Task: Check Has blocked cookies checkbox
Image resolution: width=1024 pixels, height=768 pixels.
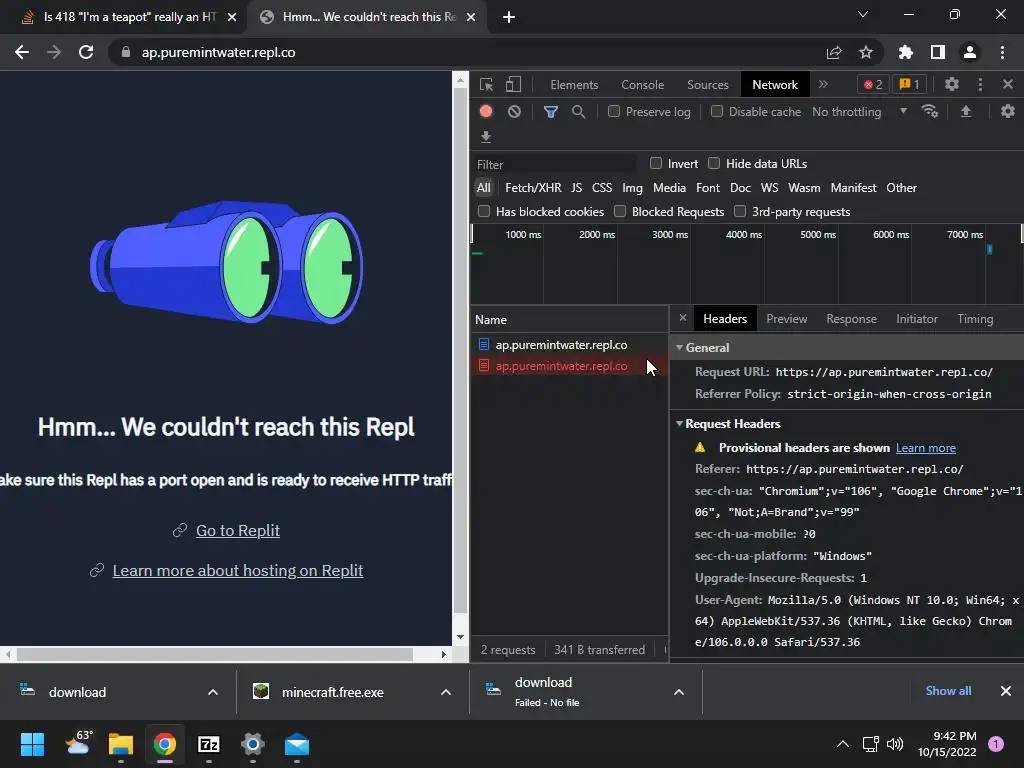Action: [484, 211]
